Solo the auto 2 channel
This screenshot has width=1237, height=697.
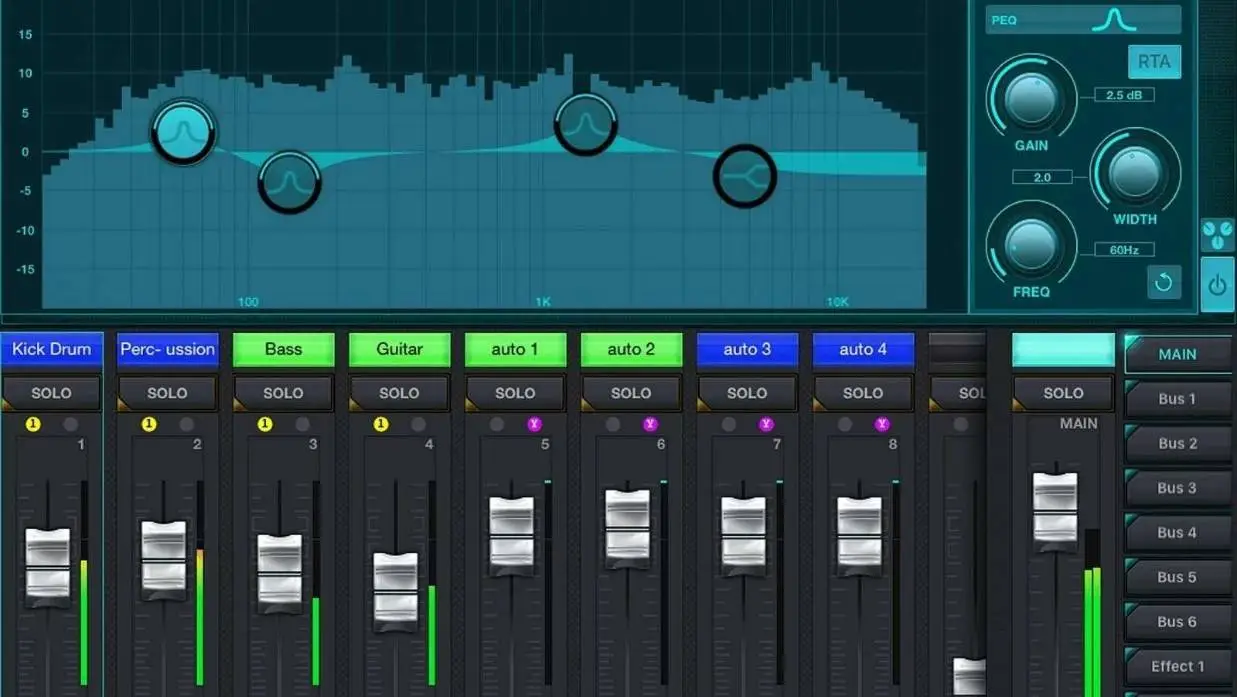631,393
